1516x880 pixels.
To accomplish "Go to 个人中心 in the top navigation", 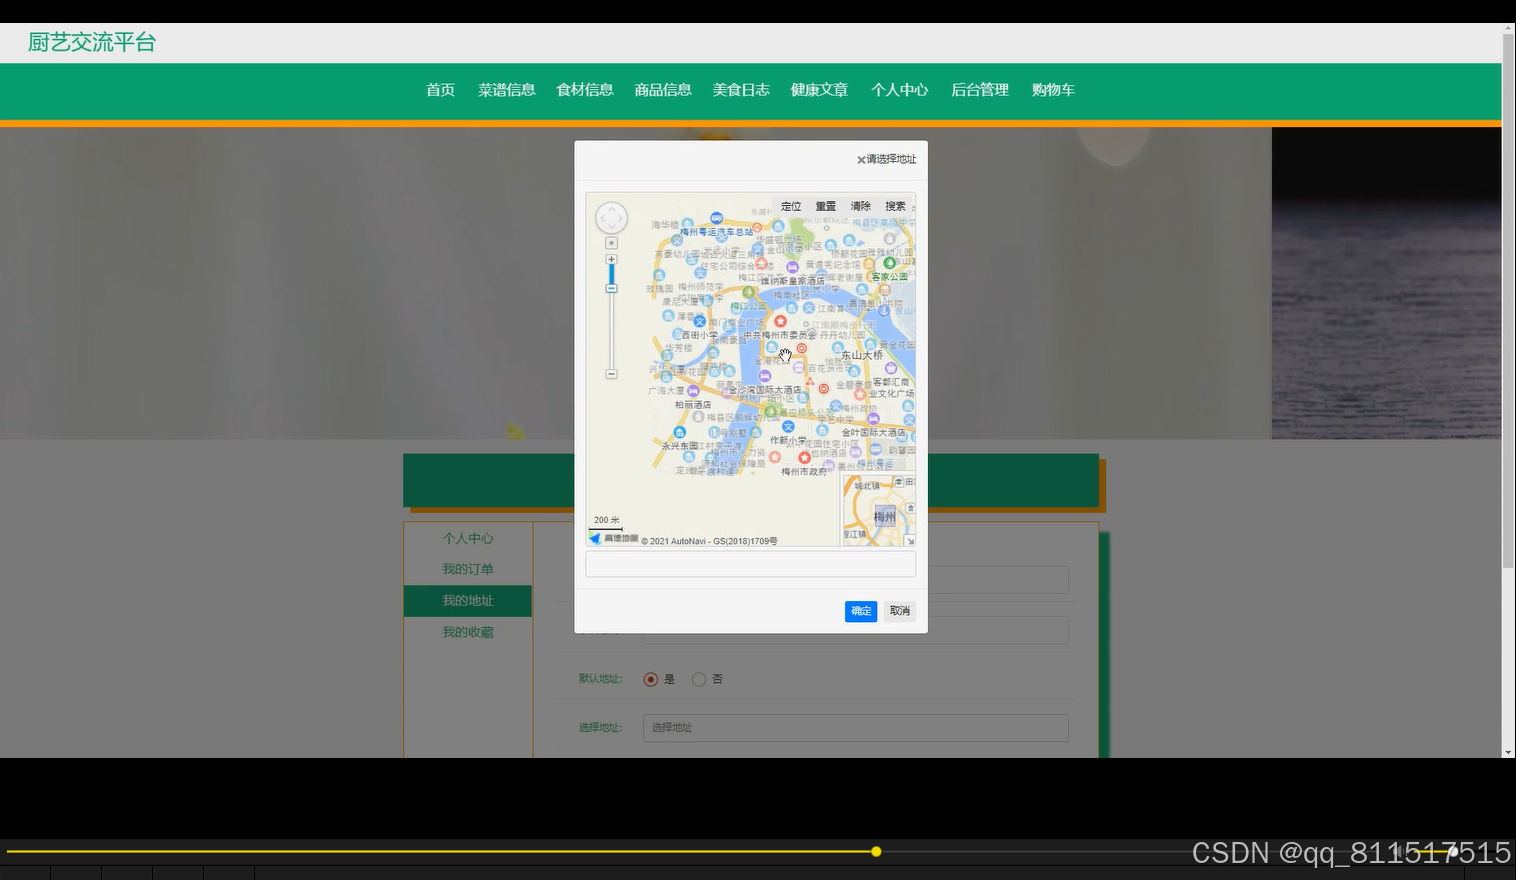I will tap(899, 90).
